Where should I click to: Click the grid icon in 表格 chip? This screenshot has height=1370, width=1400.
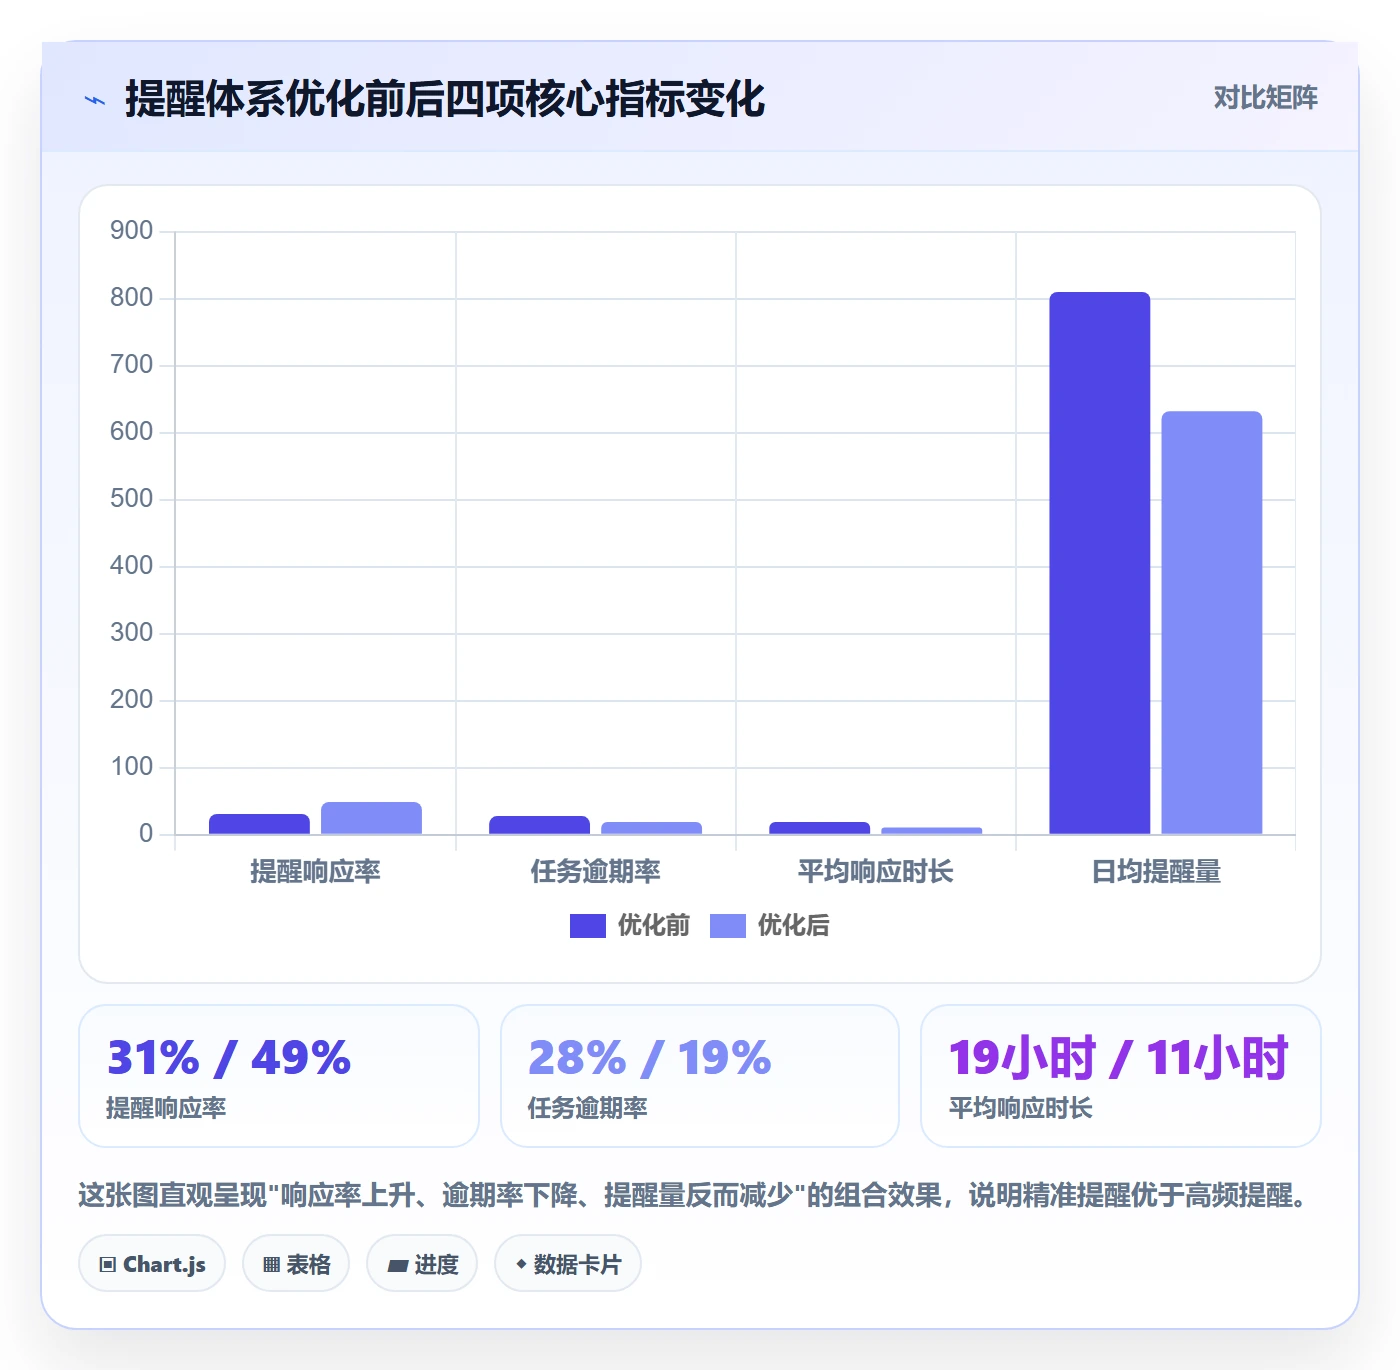(271, 1265)
